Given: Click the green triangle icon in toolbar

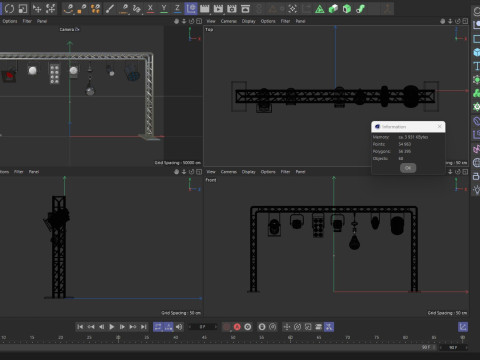Looking at the screenshot, I should pyautogui.click(x=320, y=9).
